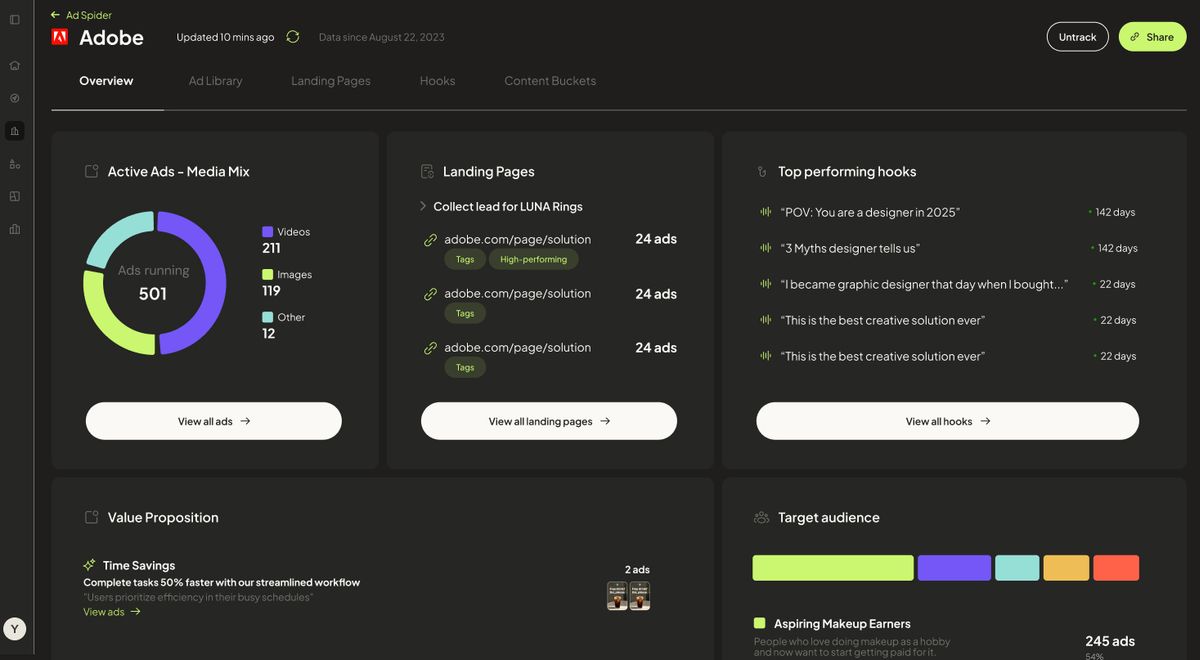The height and width of the screenshot is (660, 1200).
Task: Open the shapes icon in sidebar
Action: [x=15, y=164]
